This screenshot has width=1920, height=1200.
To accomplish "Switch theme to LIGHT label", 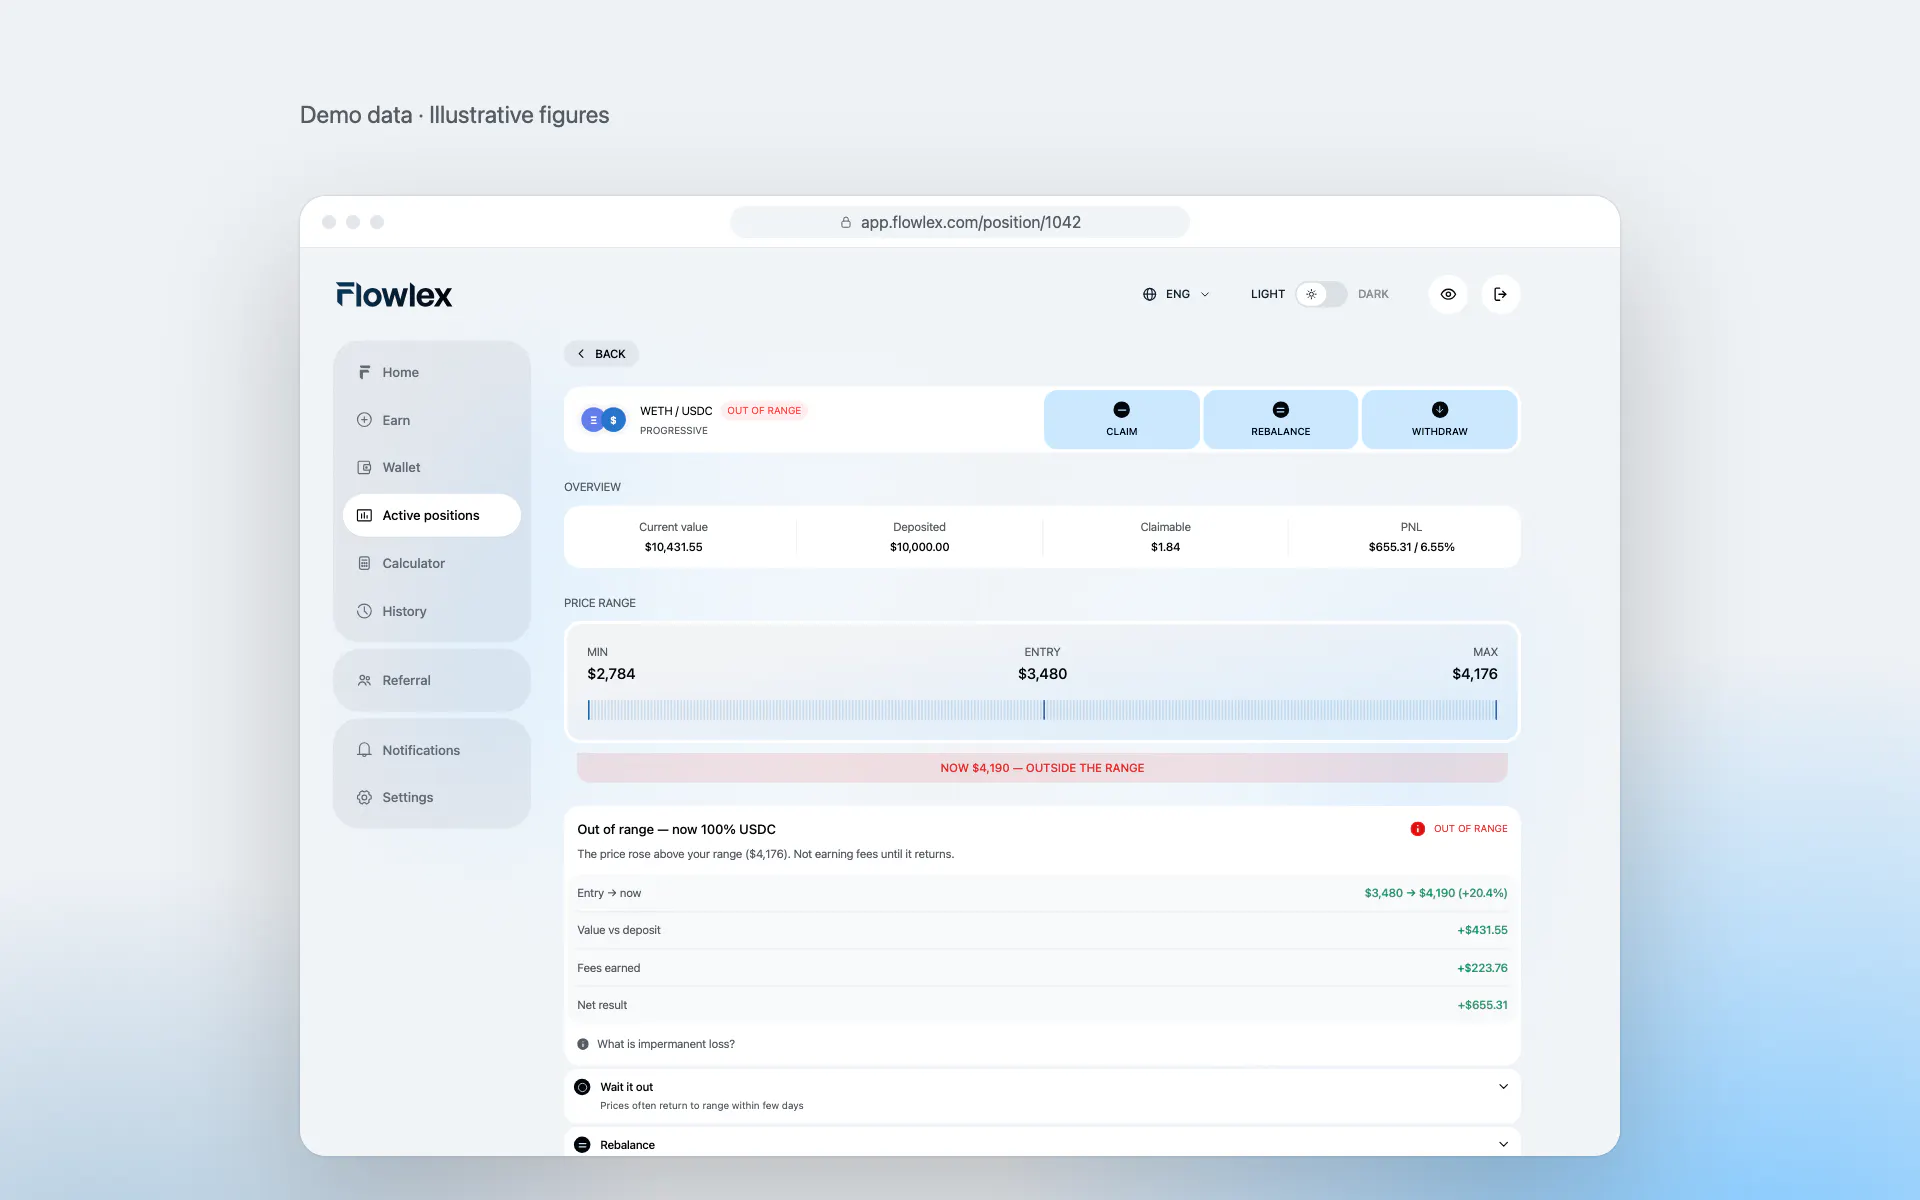I will click(1267, 294).
